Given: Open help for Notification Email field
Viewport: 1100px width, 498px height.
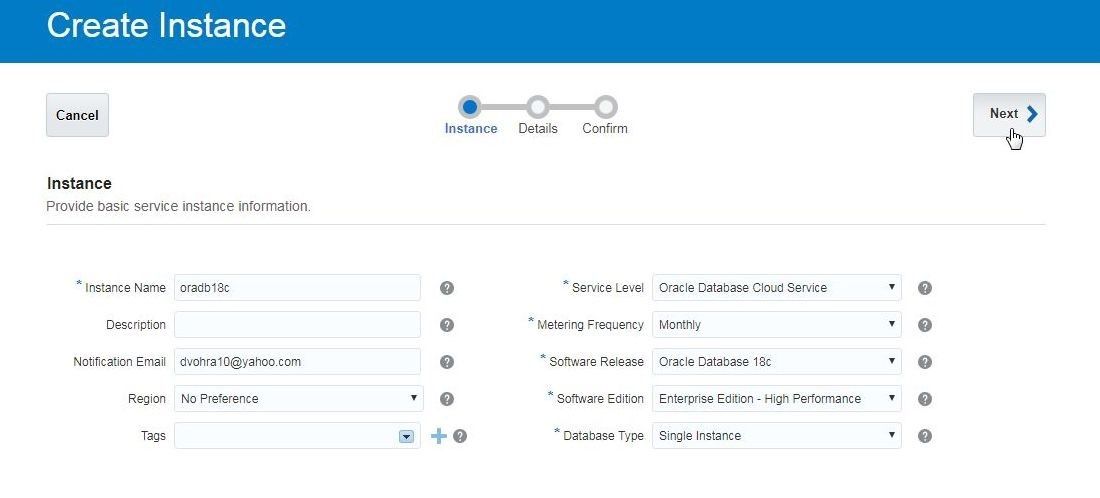Looking at the screenshot, I should (447, 362).
